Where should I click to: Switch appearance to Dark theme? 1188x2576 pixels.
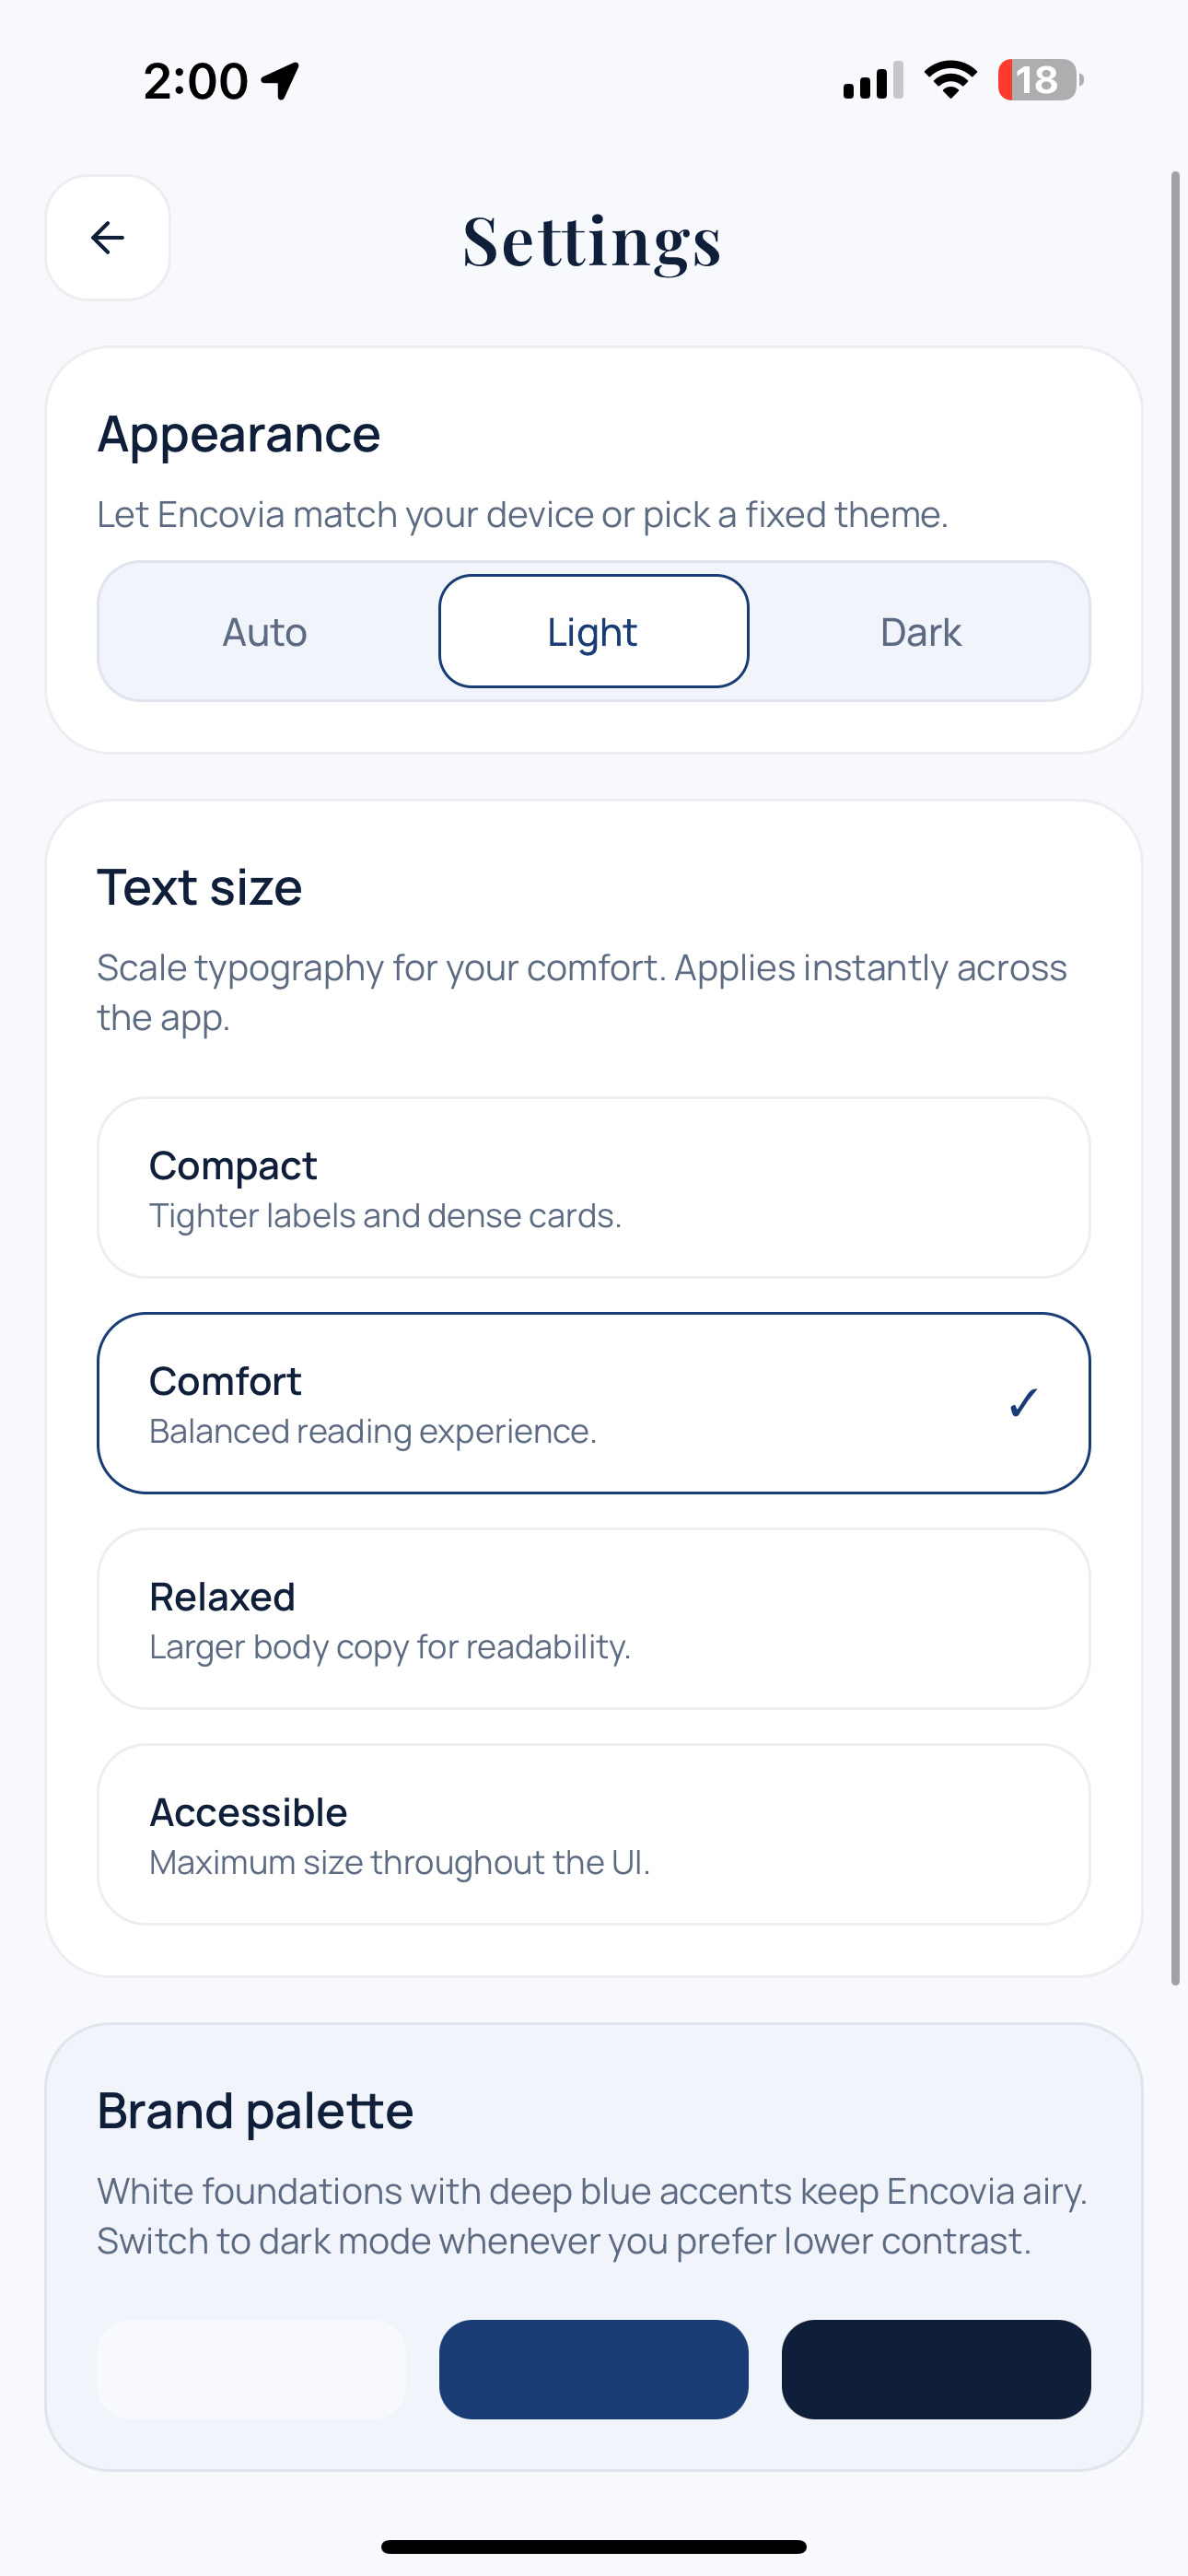click(920, 632)
